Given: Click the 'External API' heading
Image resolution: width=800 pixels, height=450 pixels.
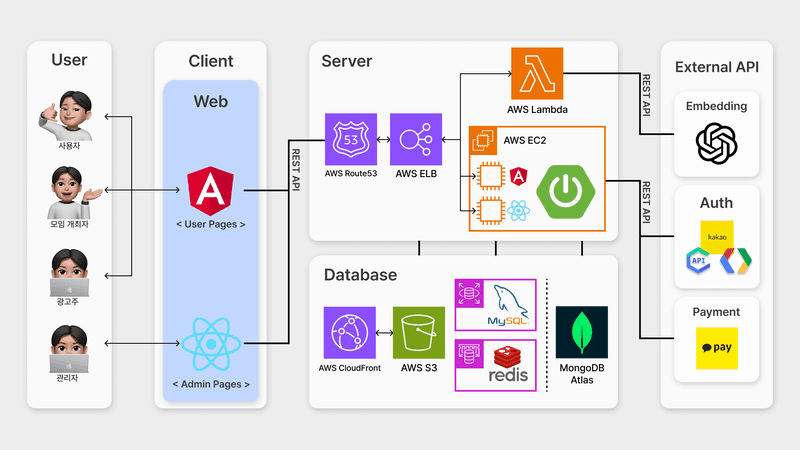Looking at the screenshot, I should 717,67.
